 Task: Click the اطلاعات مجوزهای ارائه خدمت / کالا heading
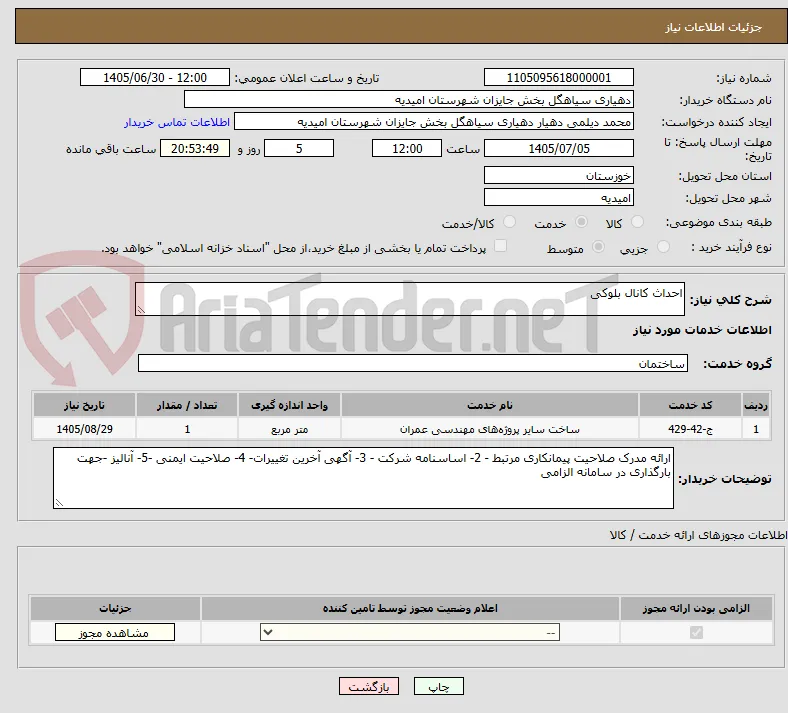(698, 535)
